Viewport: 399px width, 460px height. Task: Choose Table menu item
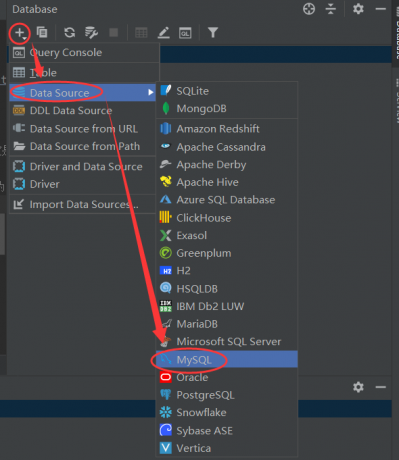click(84, 73)
